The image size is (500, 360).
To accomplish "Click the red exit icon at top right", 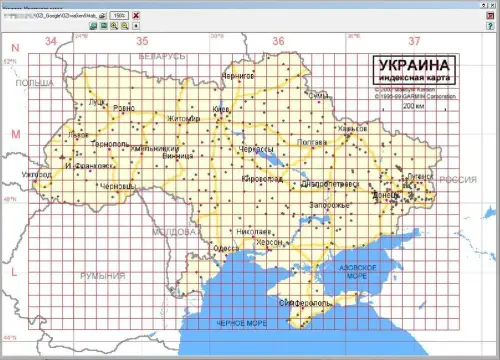I will click(490, 16).
